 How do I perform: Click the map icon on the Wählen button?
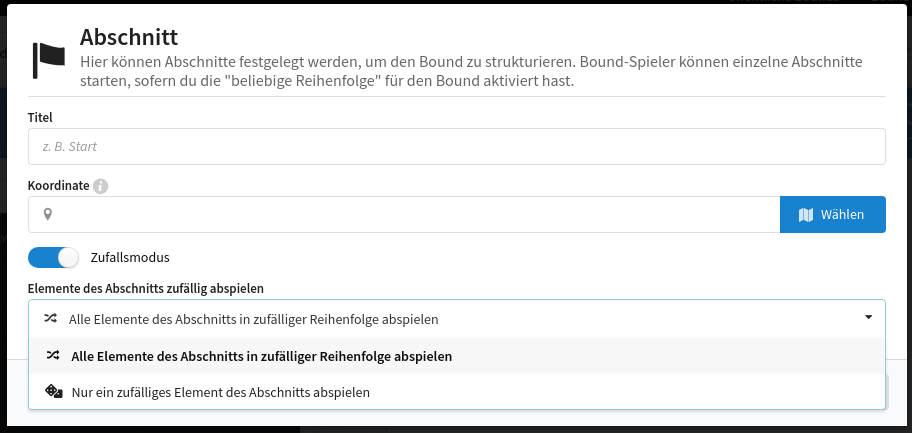(x=806, y=215)
